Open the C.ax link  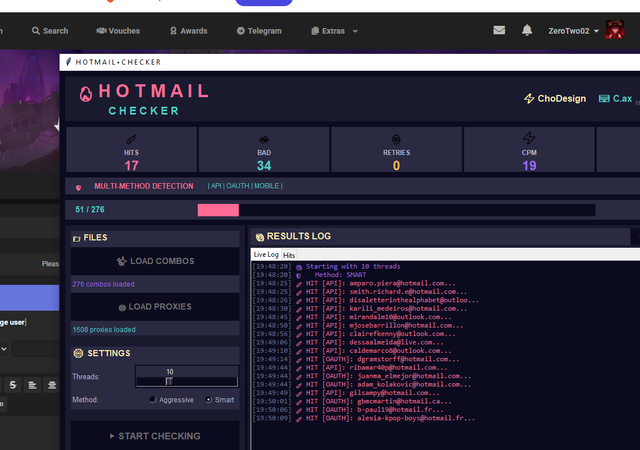(615, 98)
